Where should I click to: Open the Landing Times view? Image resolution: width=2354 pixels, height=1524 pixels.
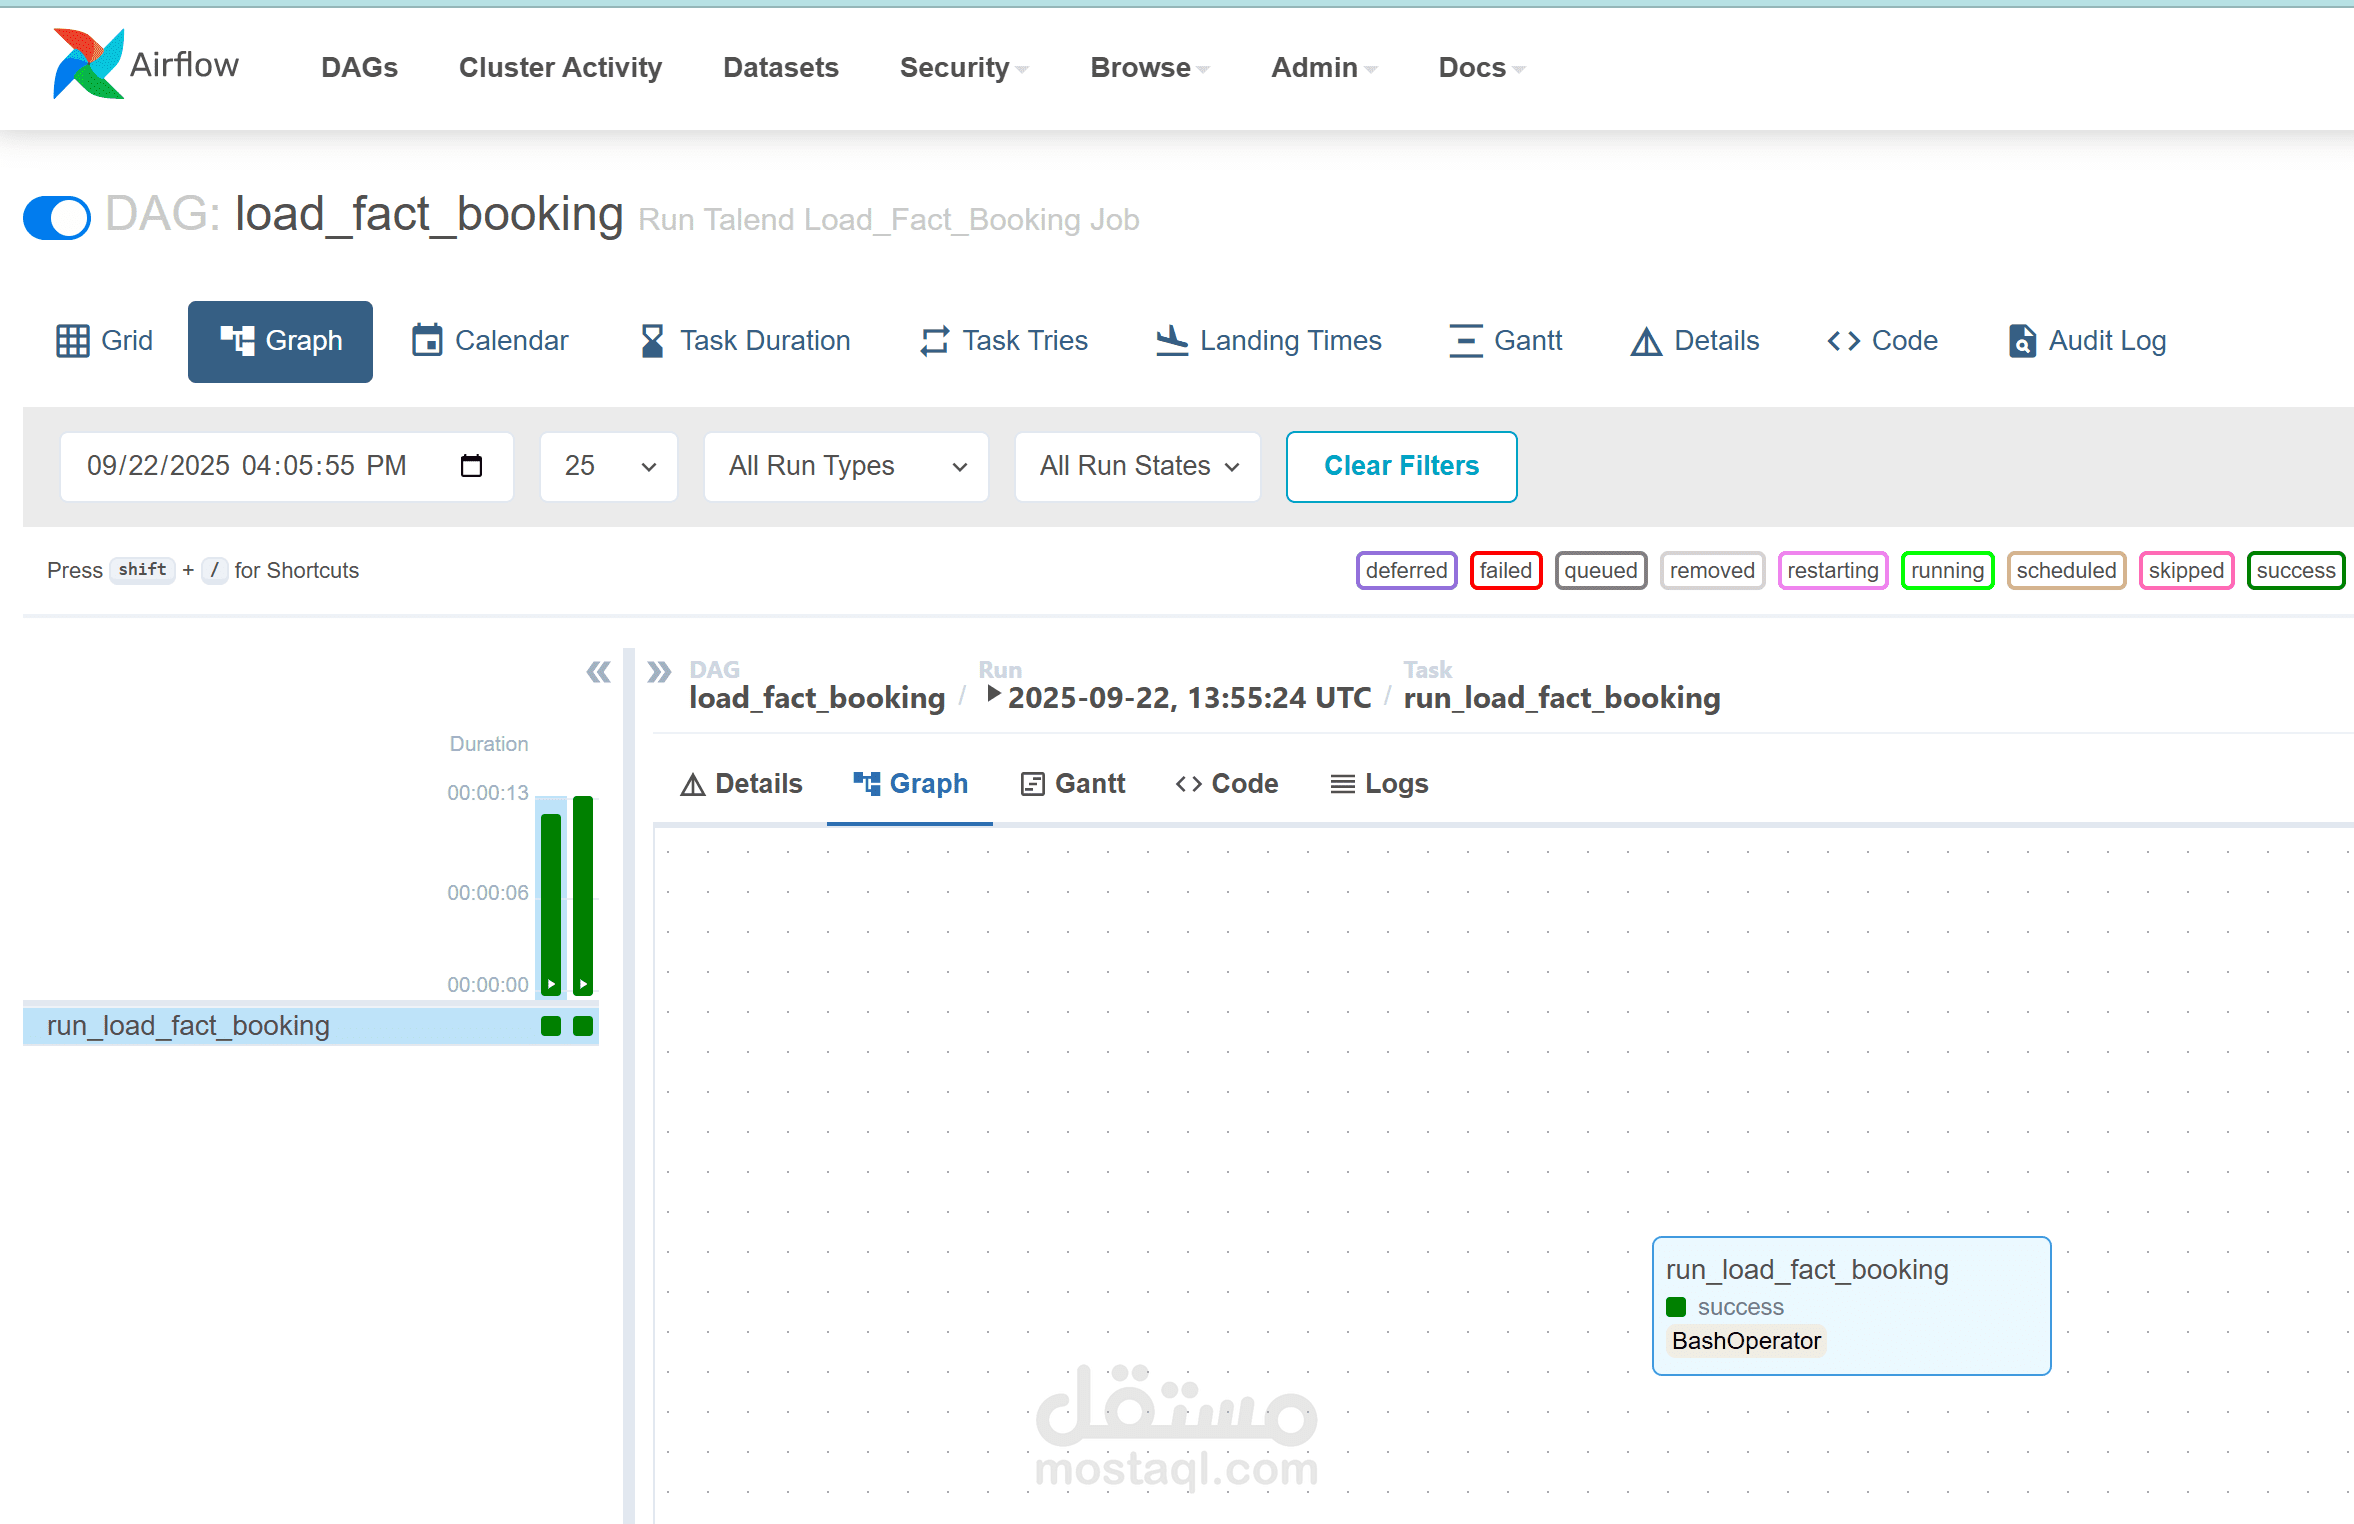(1269, 341)
